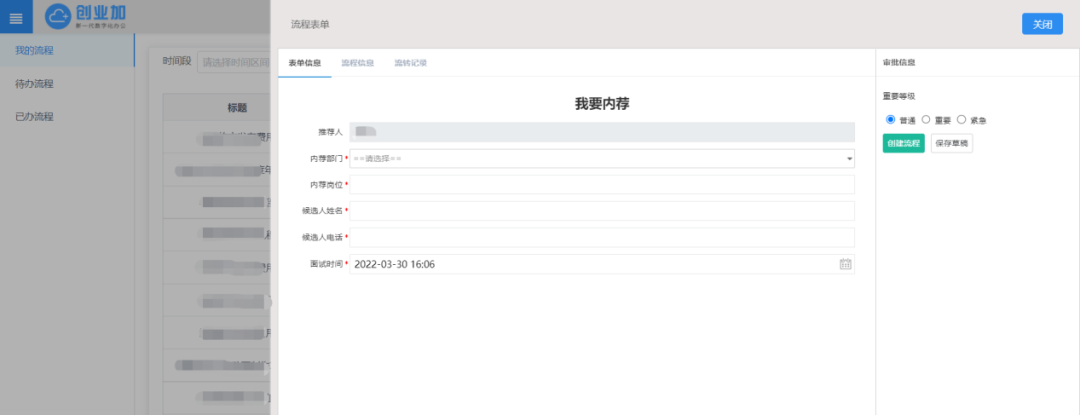Click the blue 关闭 button

pyautogui.click(x=1042, y=24)
